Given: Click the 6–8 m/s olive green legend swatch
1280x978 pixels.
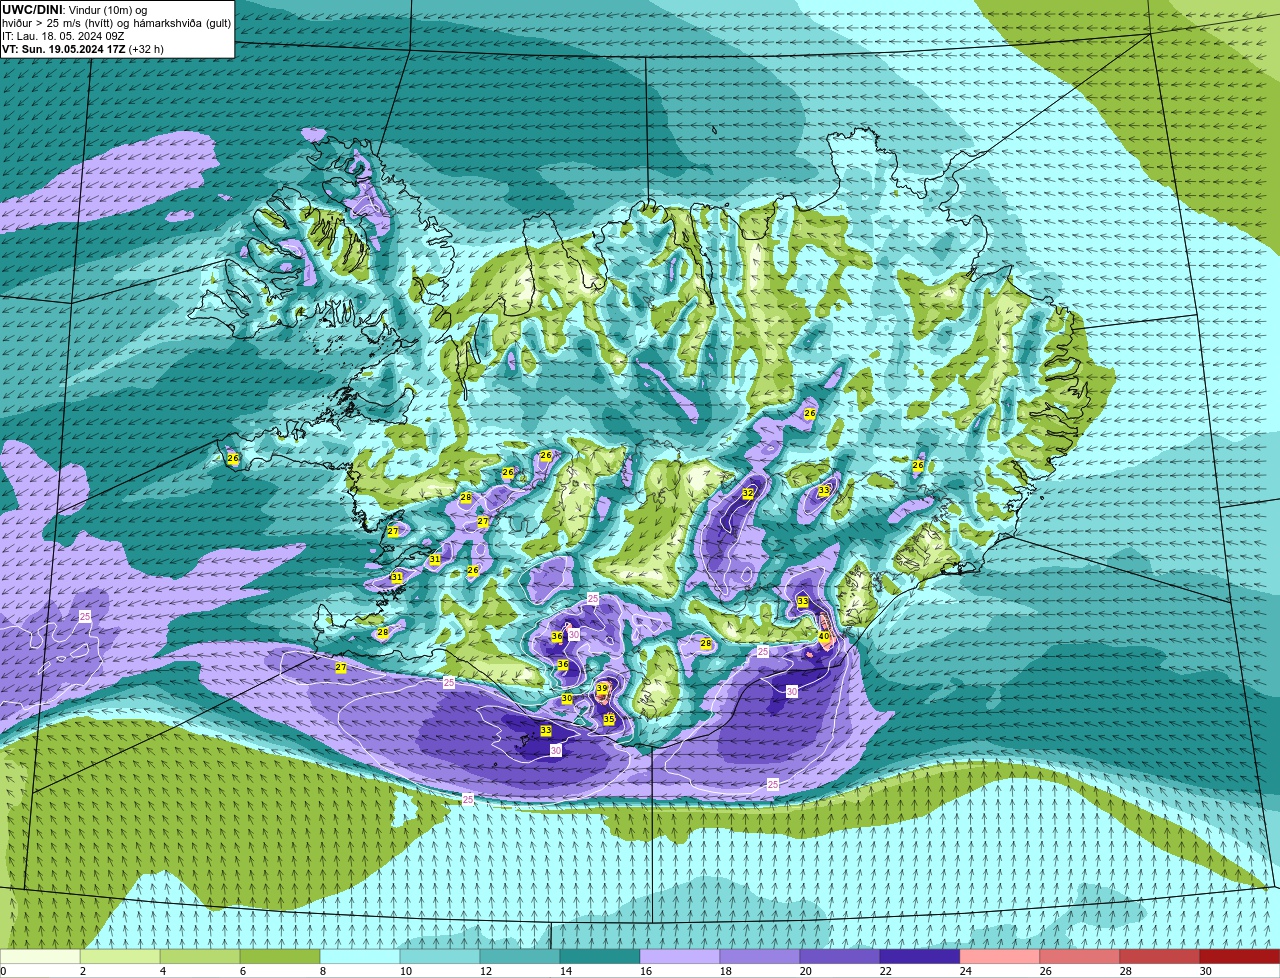Looking at the screenshot, I should tap(281, 957).
